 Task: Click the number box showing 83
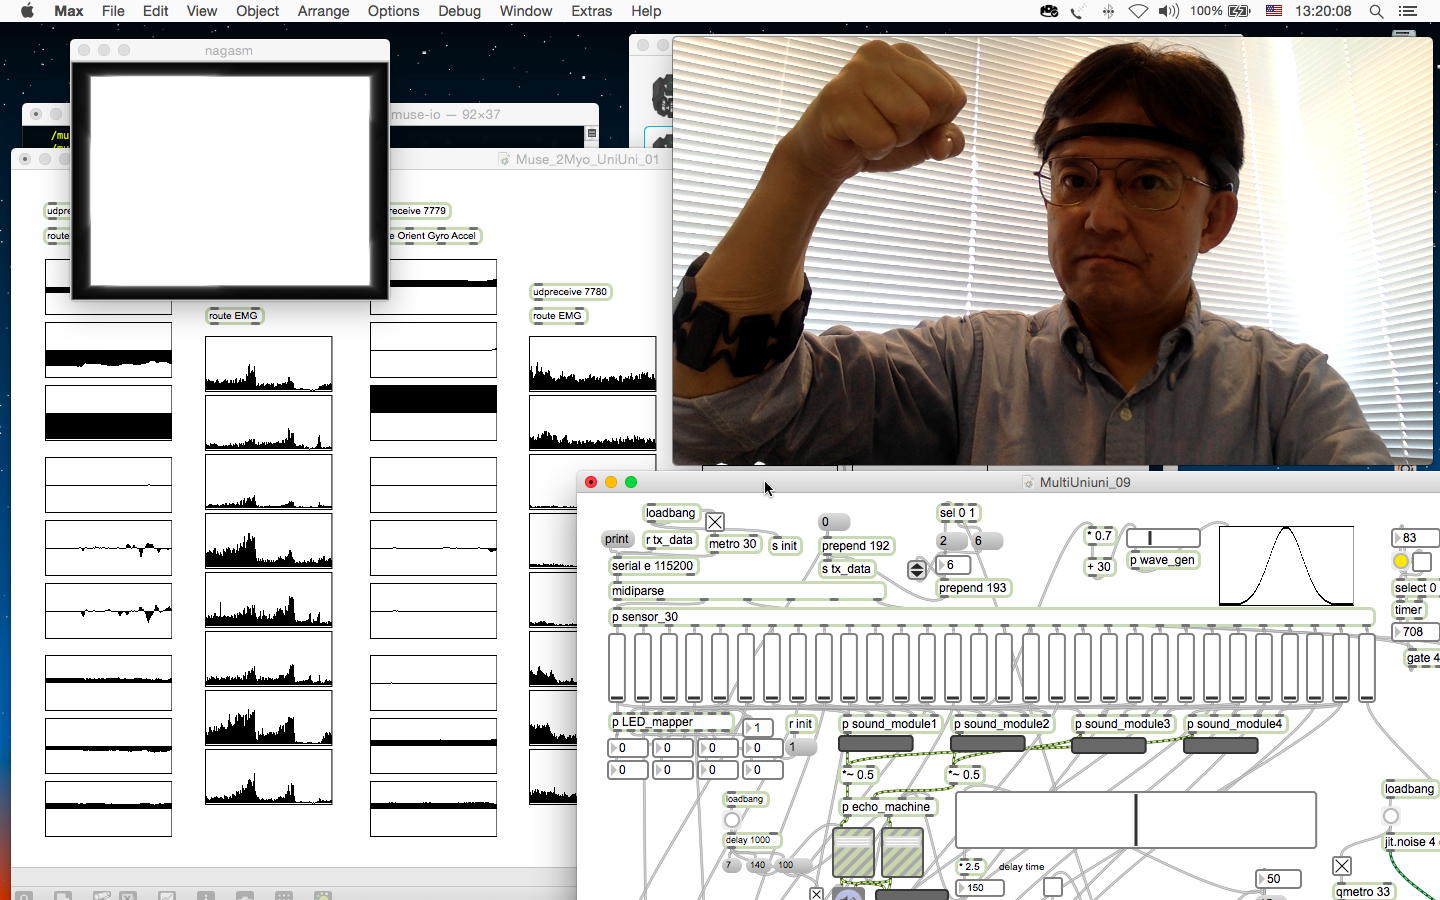(x=1416, y=538)
